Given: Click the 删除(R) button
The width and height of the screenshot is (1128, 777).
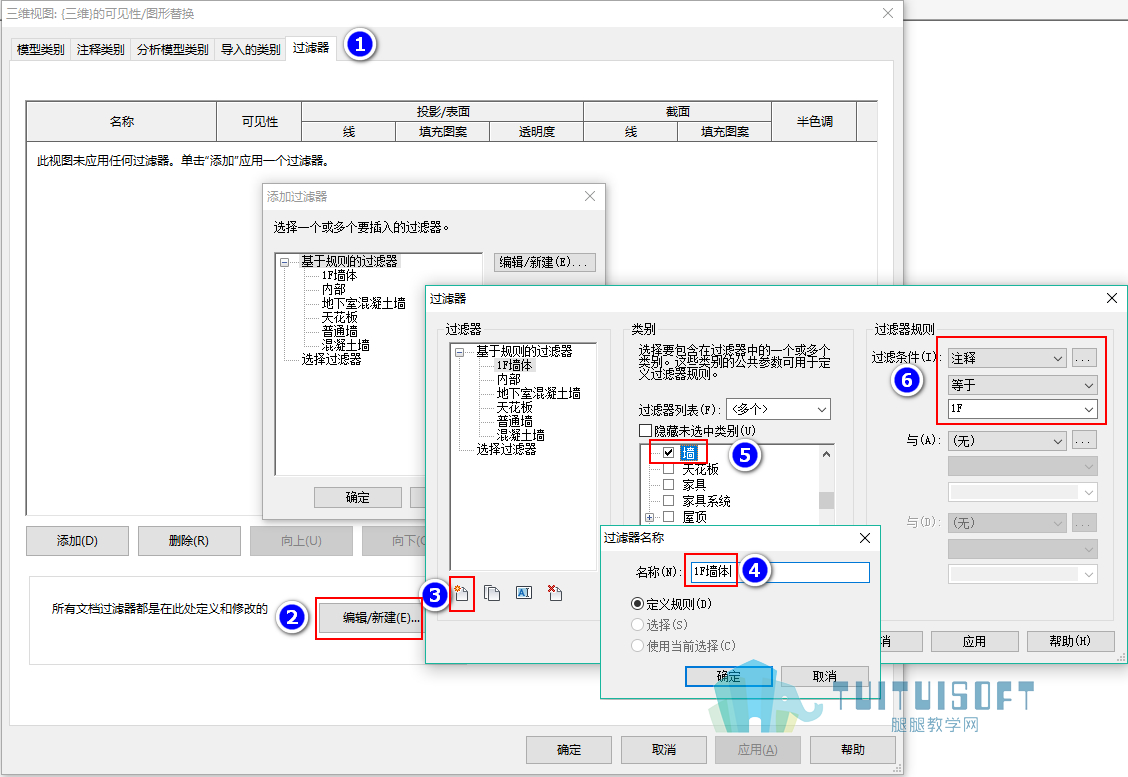Looking at the screenshot, I should pos(189,541).
